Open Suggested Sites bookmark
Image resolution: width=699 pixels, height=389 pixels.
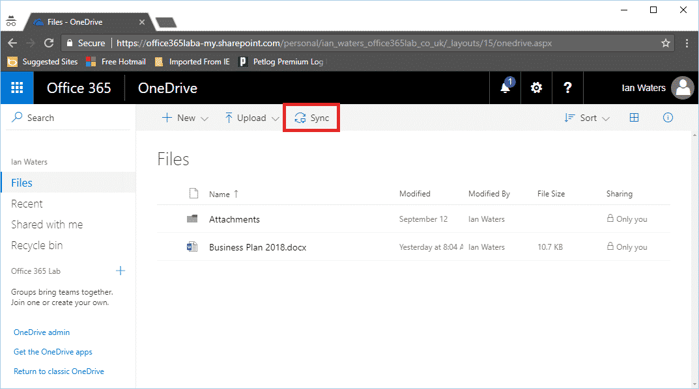[x=43, y=61]
